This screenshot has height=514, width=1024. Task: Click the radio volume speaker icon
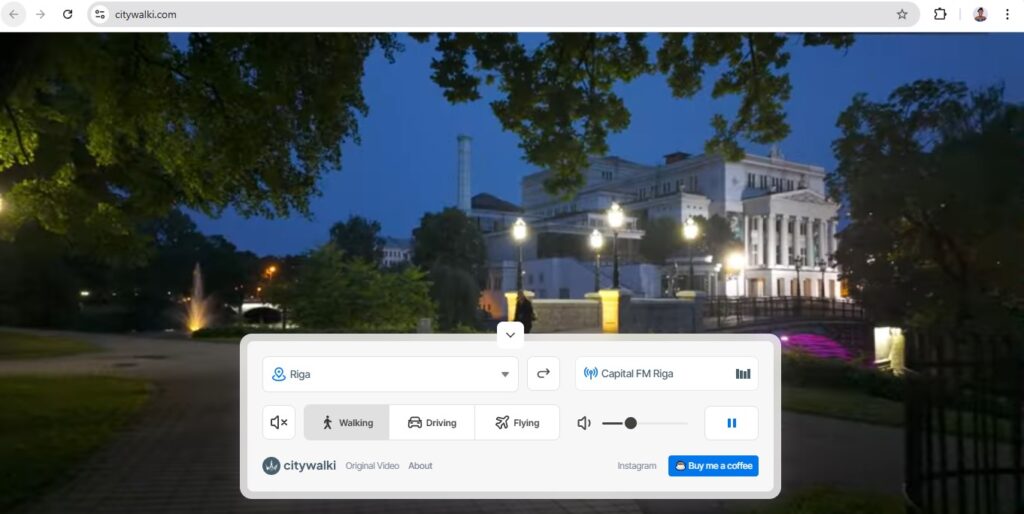click(584, 423)
